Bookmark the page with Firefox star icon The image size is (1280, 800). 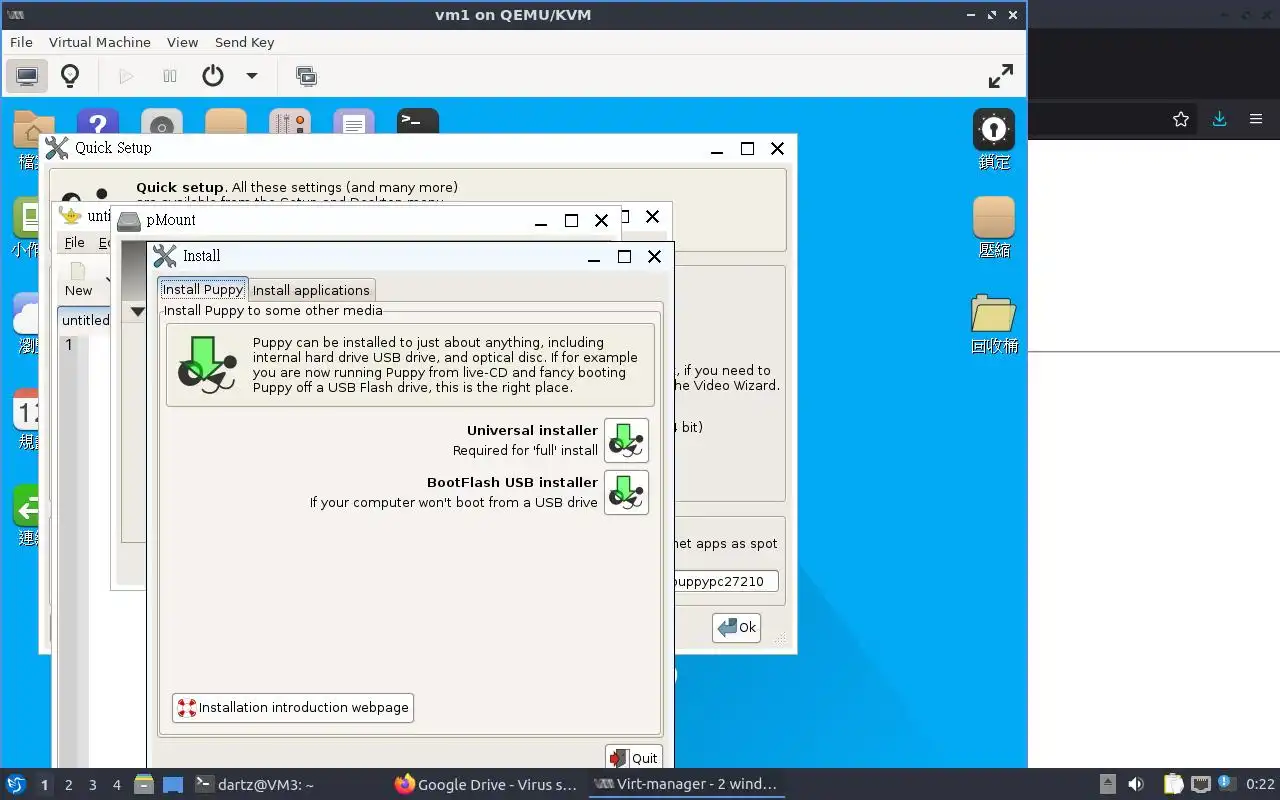pos(1181,119)
